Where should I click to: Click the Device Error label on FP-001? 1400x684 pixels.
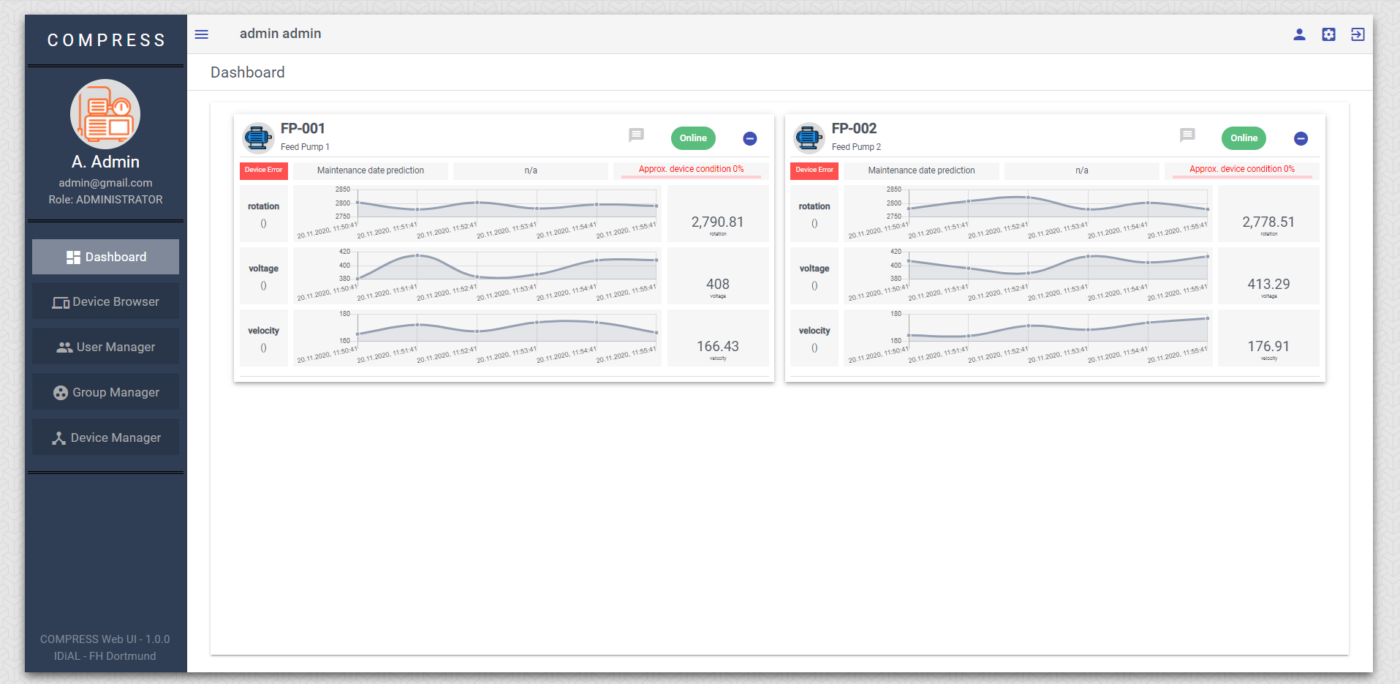pyautogui.click(x=264, y=170)
